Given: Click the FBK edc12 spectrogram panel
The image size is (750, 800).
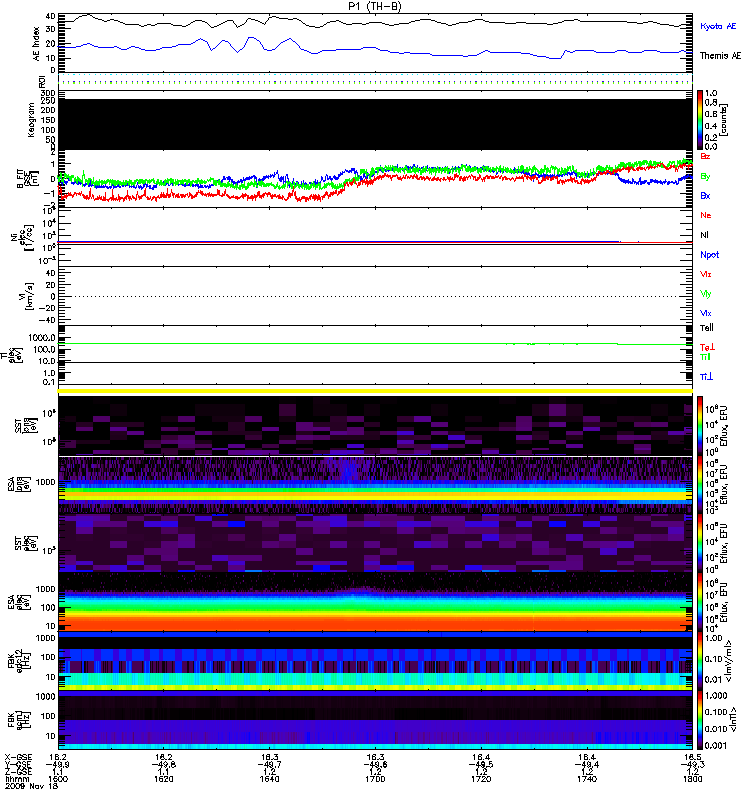Looking at the screenshot, I should click(375, 661).
